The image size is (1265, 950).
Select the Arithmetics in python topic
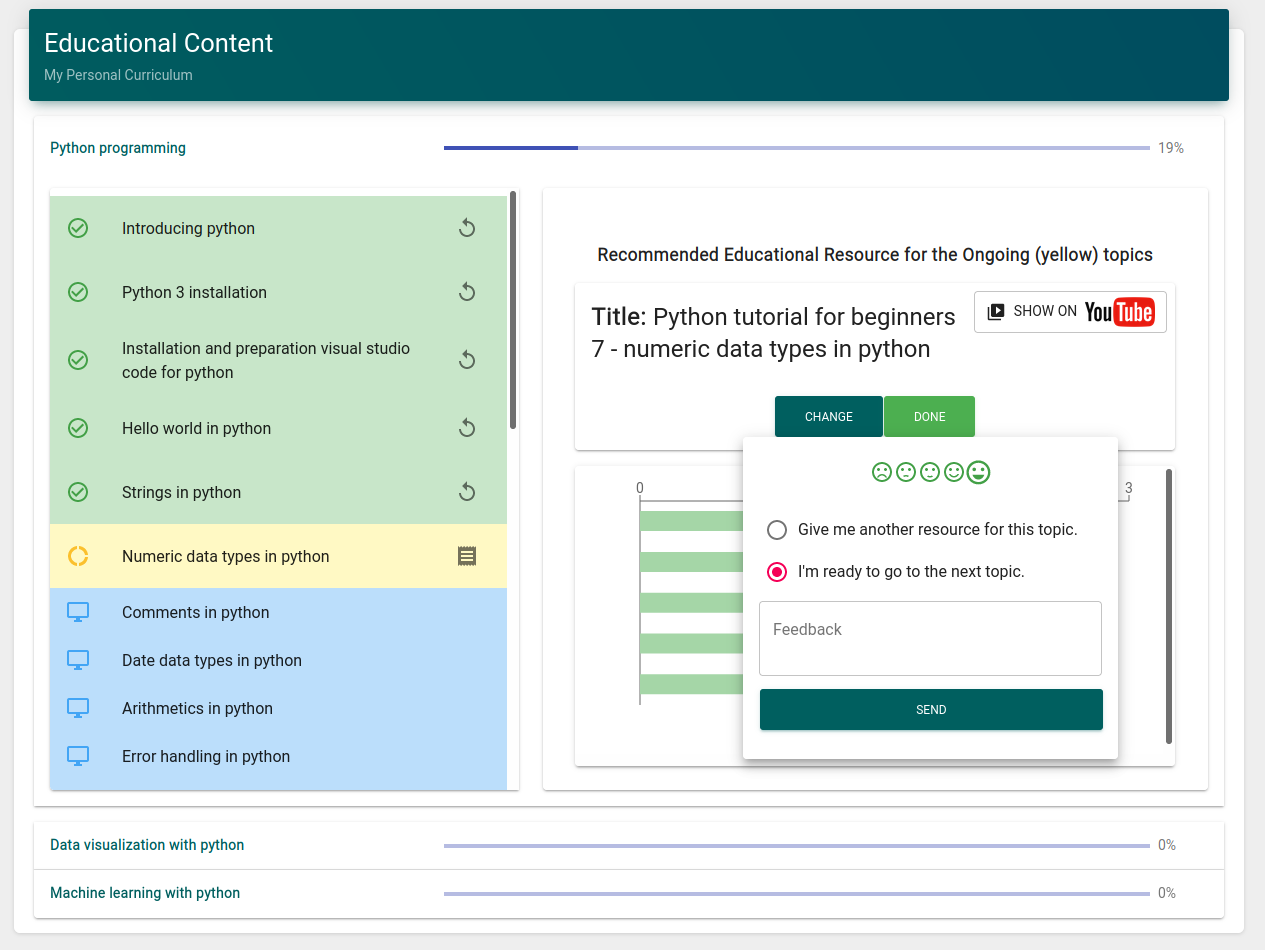278,708
